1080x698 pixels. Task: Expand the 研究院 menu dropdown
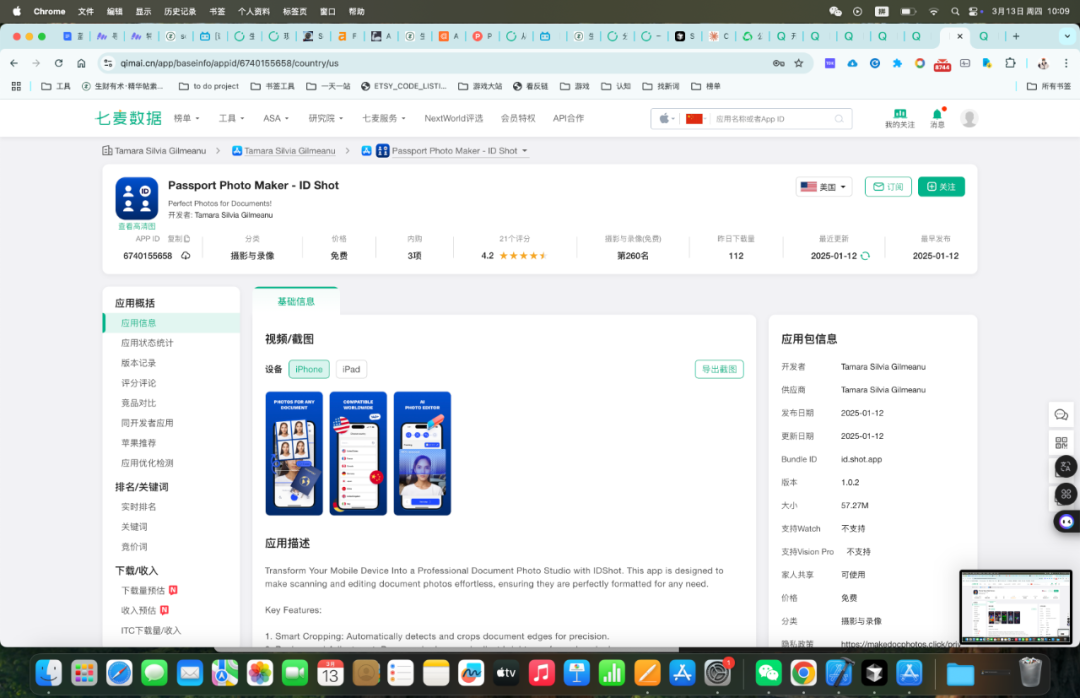pos(325,119)
